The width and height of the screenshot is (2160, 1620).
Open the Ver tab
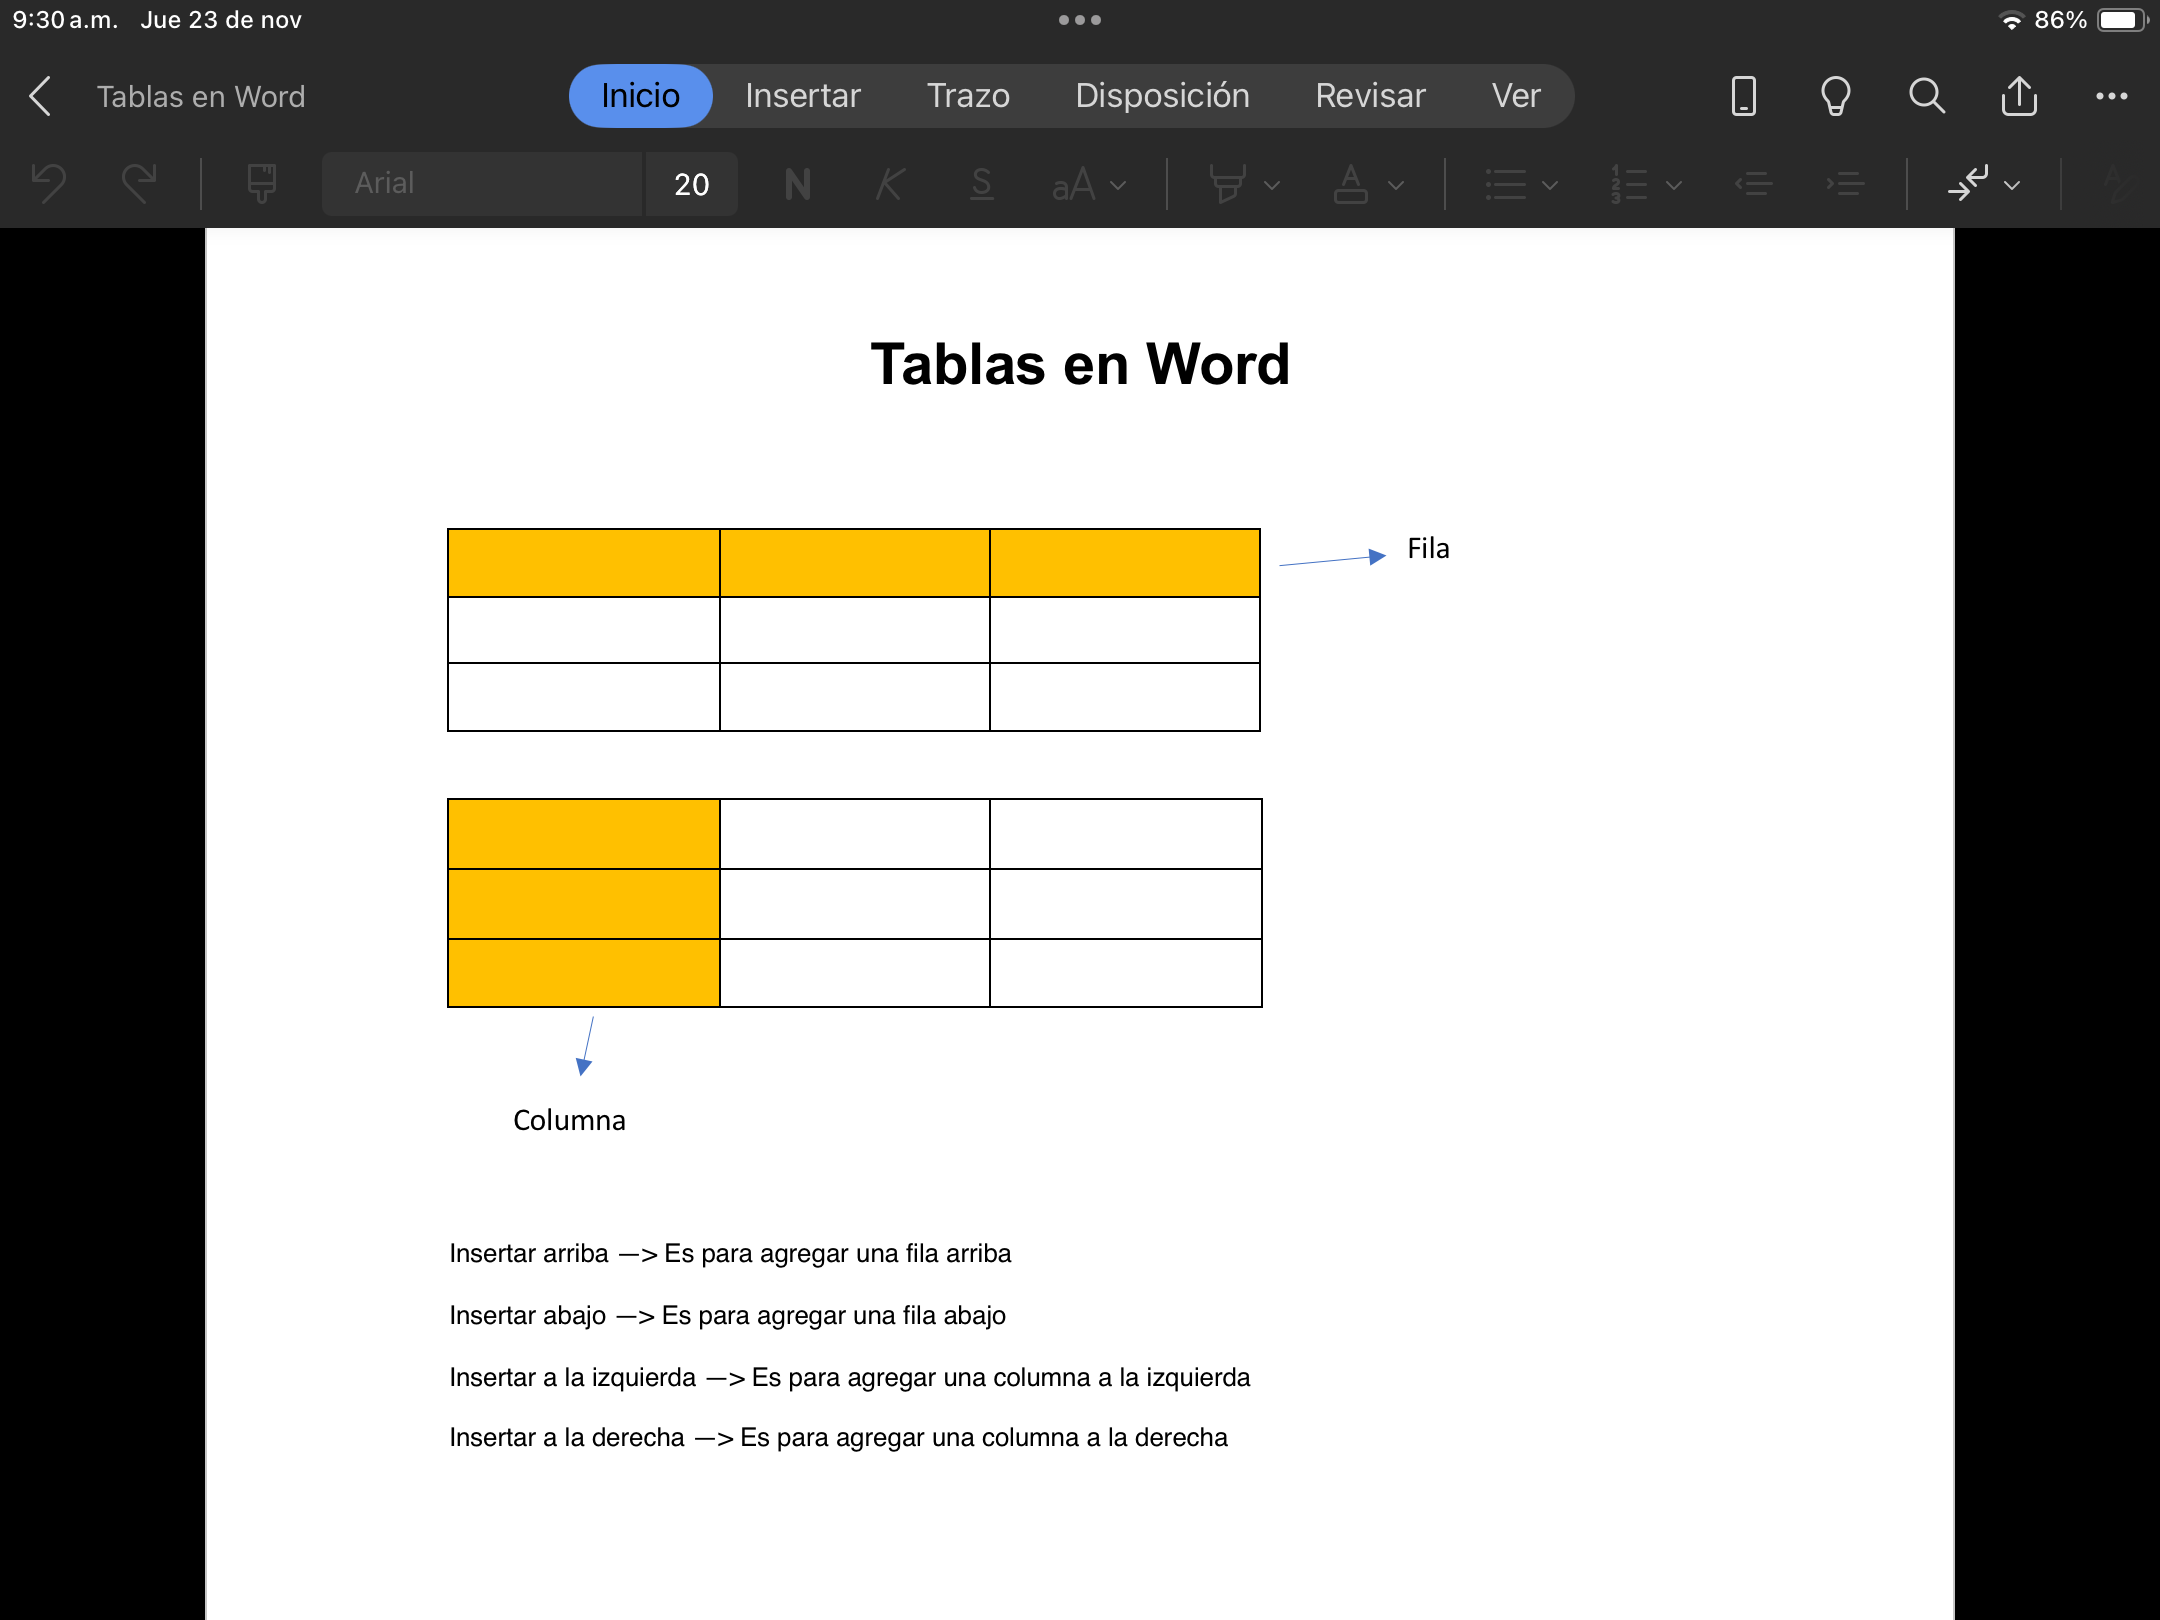click(1515, 96)
